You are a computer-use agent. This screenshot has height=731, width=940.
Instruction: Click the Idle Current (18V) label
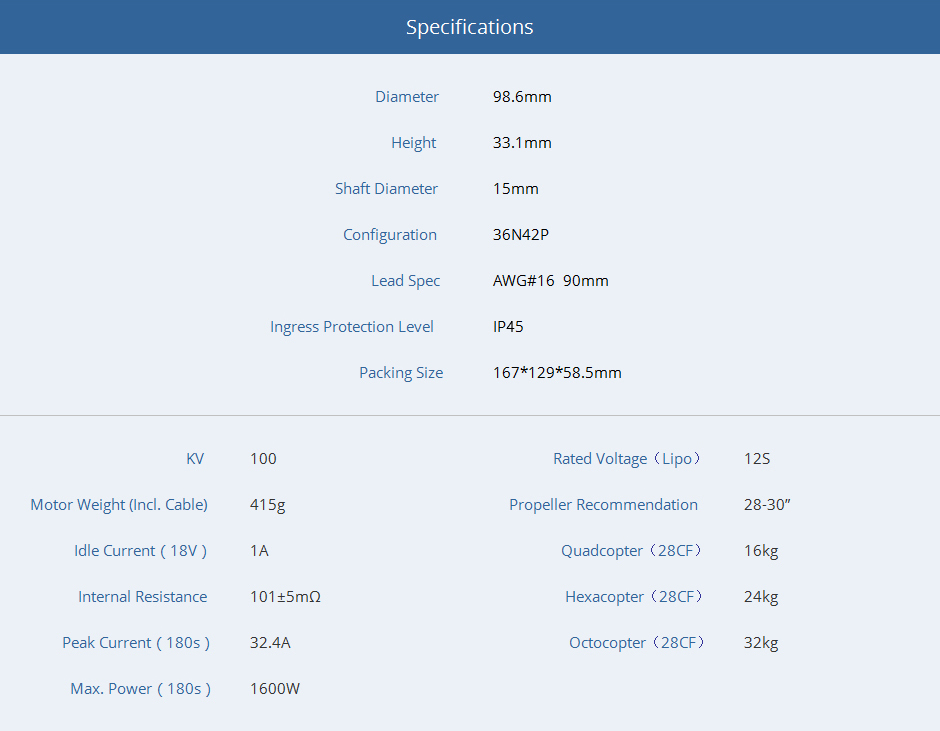141,551
